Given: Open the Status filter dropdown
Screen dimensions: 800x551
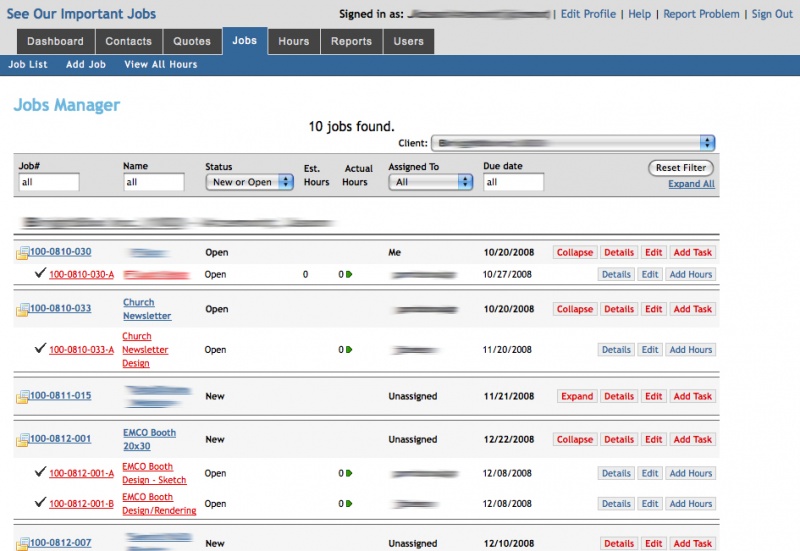Looking at the screenshot, I should [x=249, y=182].
